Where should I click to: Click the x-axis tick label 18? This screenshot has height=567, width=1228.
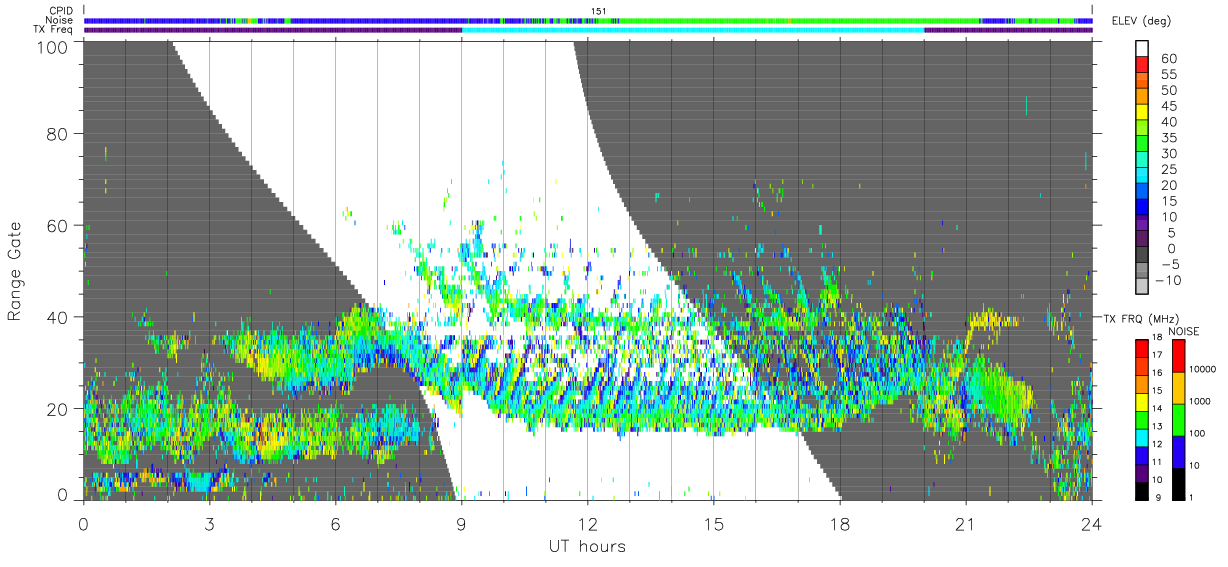pyautogui.click(x=840, y=523)
